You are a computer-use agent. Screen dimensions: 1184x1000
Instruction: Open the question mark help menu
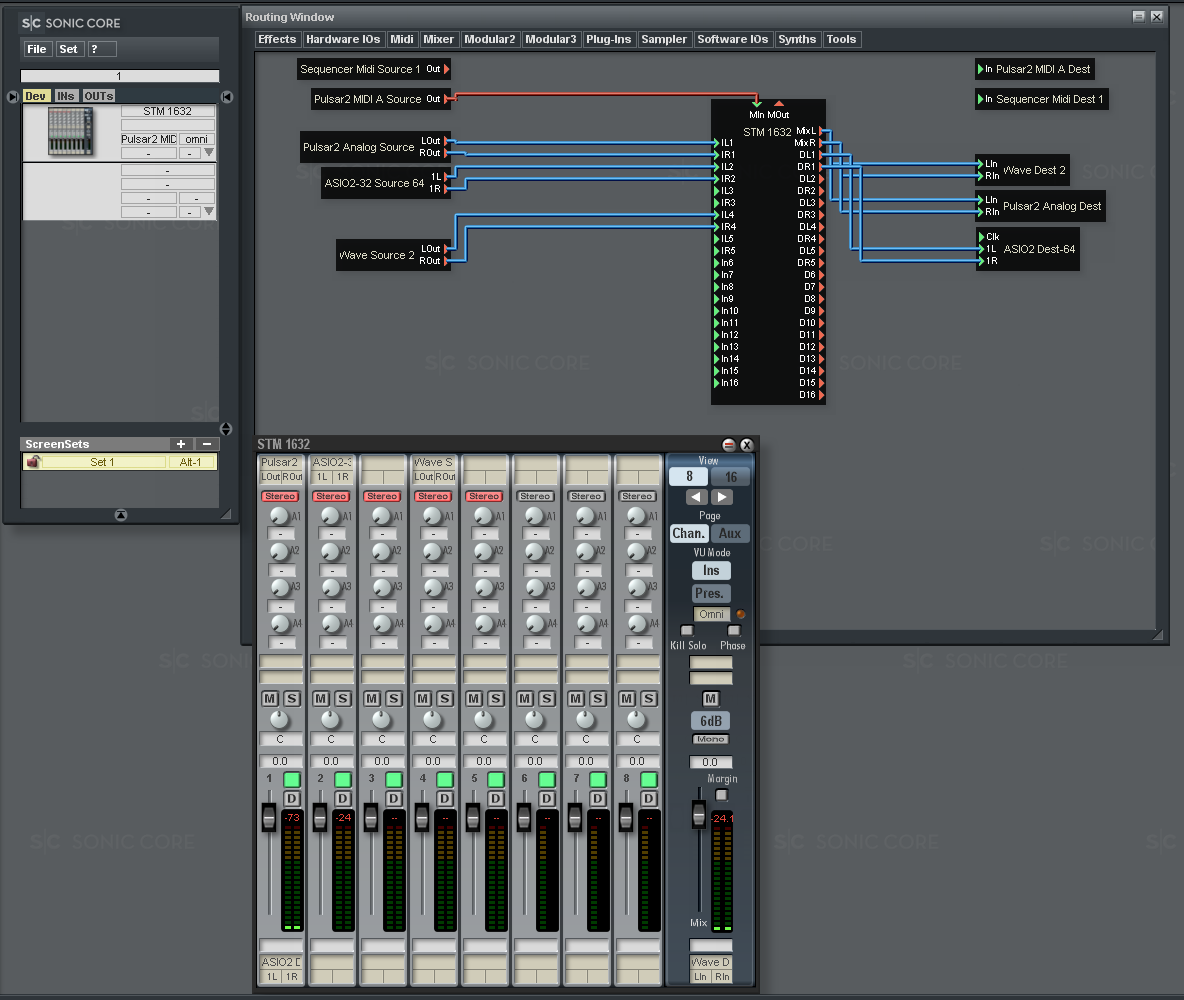[x=102, y=49]
